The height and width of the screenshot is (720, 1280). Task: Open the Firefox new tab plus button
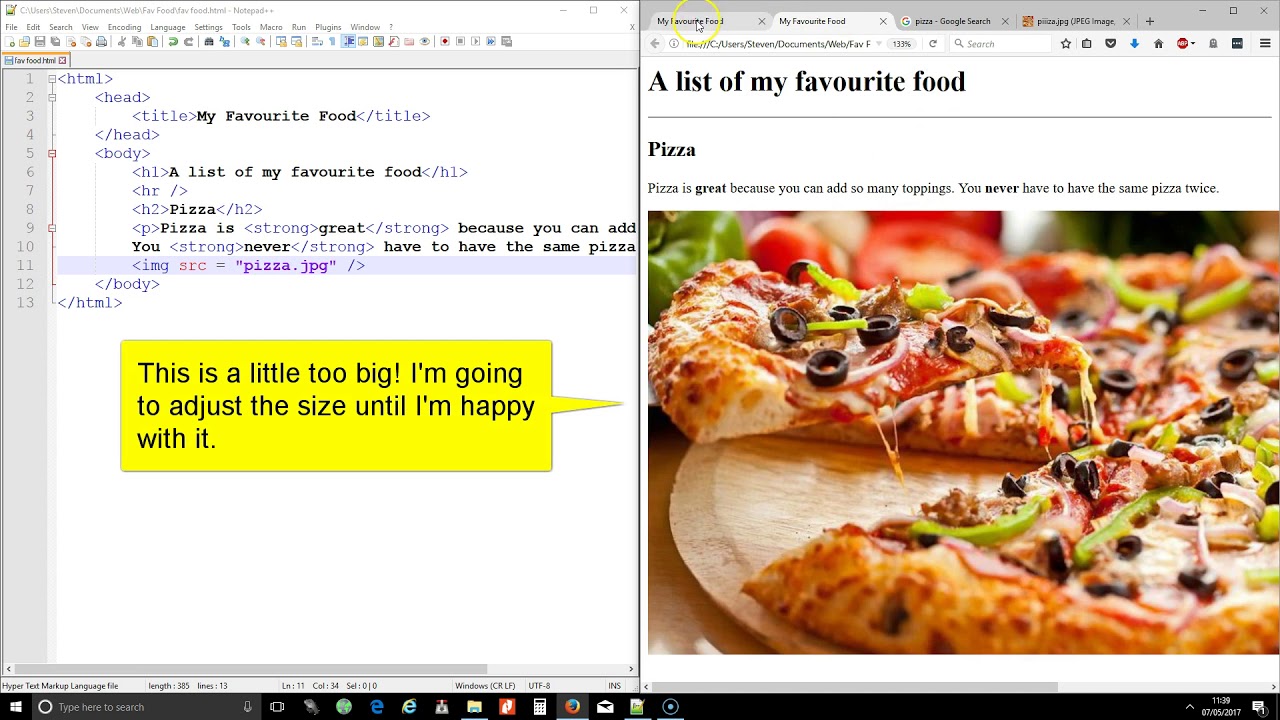1149,21
